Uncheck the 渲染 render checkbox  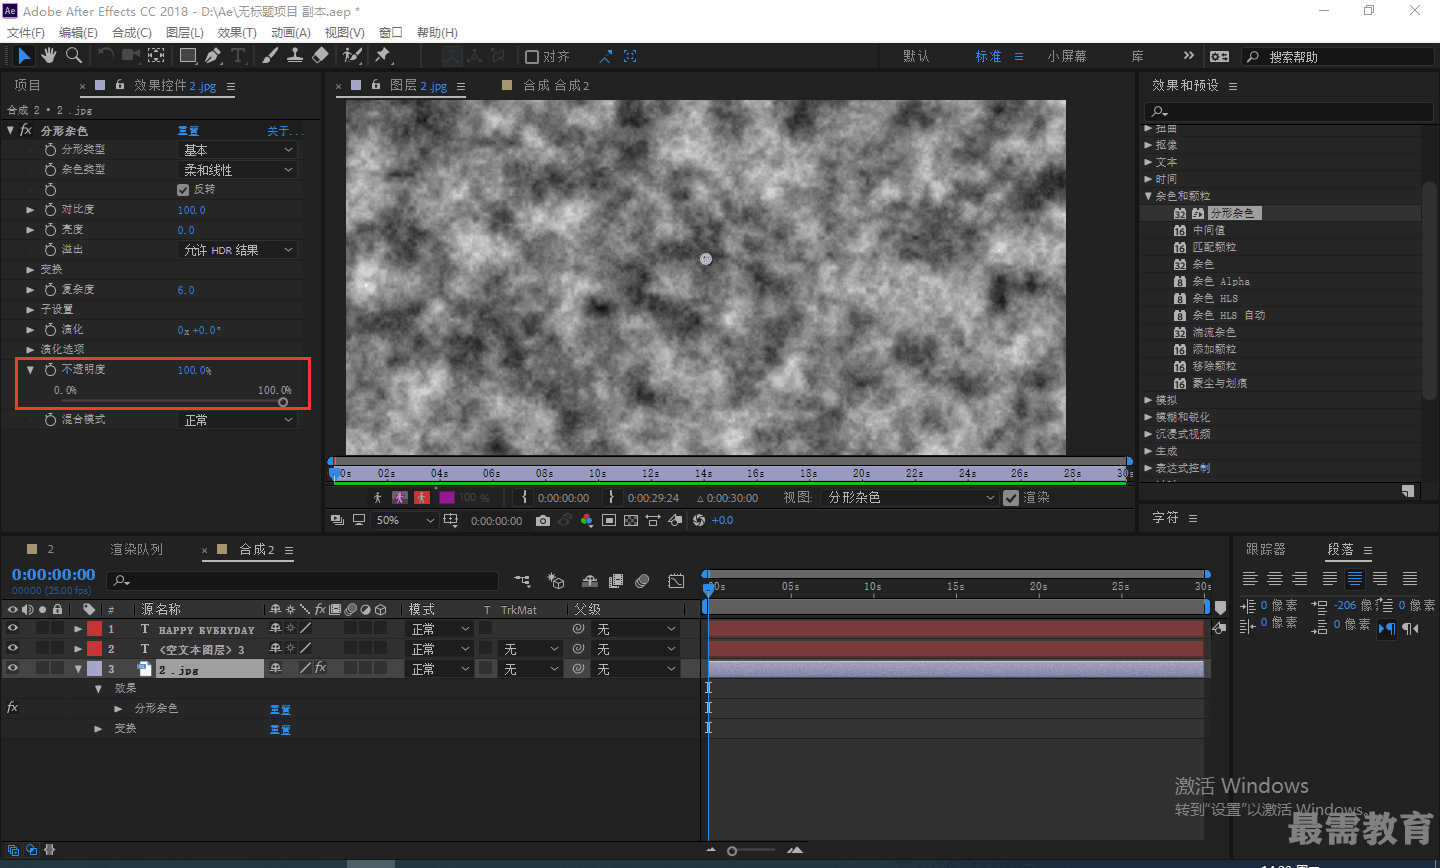click(x=1011, y=498)
